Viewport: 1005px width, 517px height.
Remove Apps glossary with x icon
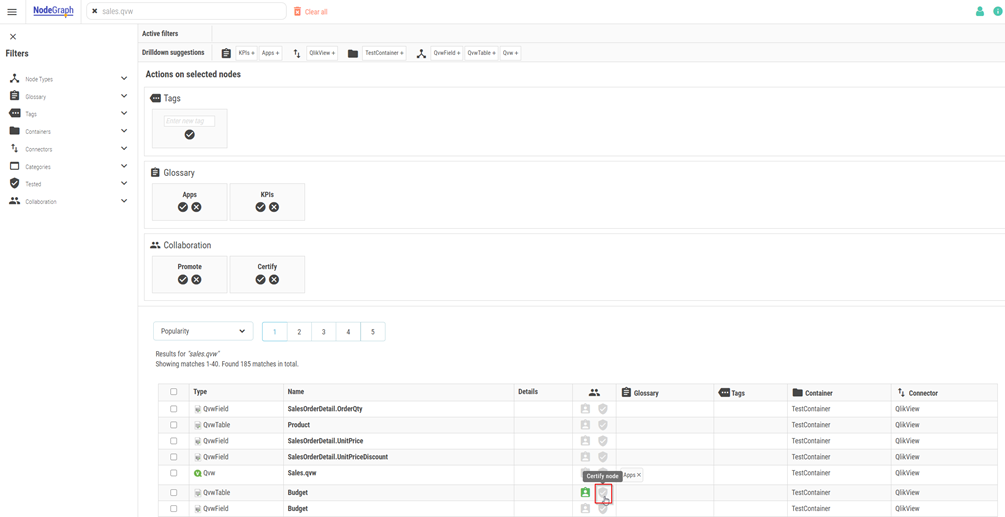coord(196,207)
